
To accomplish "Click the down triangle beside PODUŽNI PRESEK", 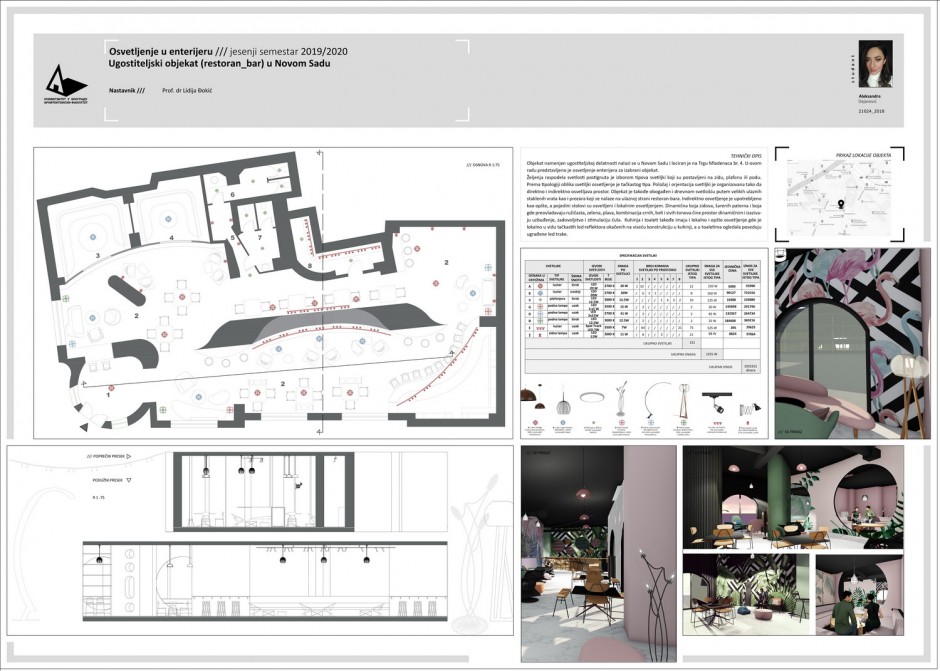I will coord(129,480).
